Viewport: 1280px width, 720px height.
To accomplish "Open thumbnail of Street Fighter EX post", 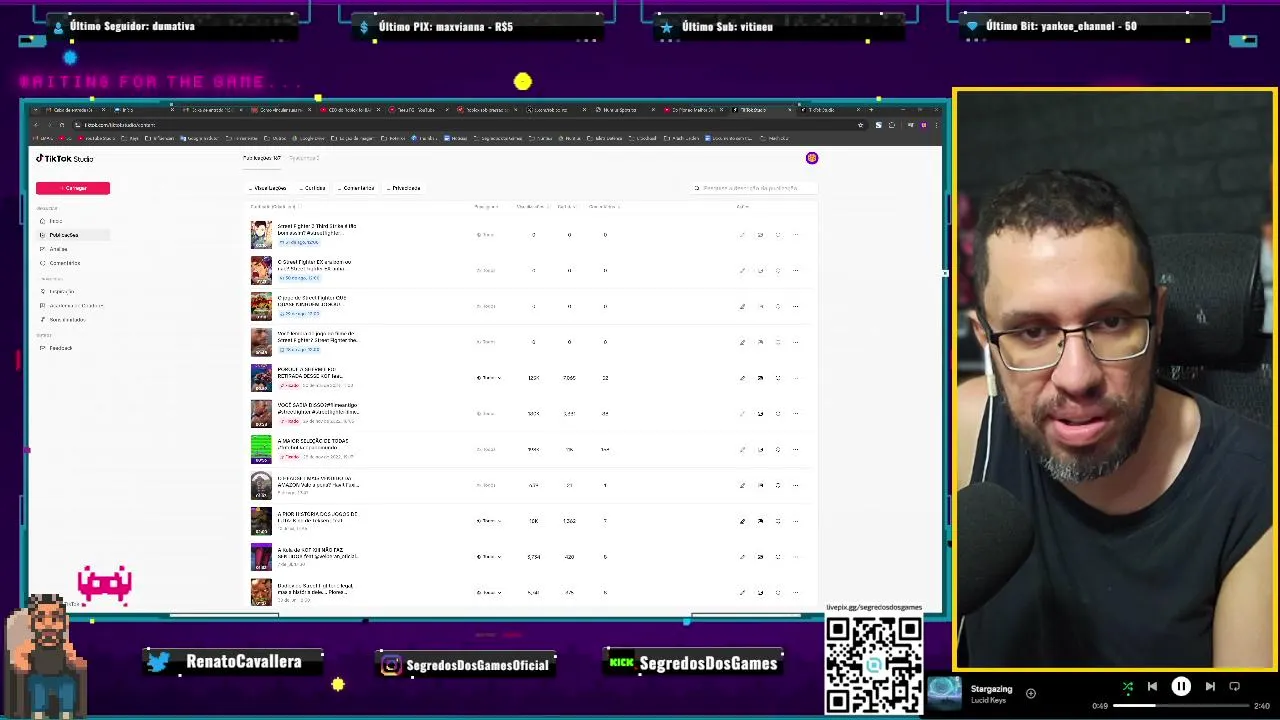I will pyautogui.click(x=261, y=271).
